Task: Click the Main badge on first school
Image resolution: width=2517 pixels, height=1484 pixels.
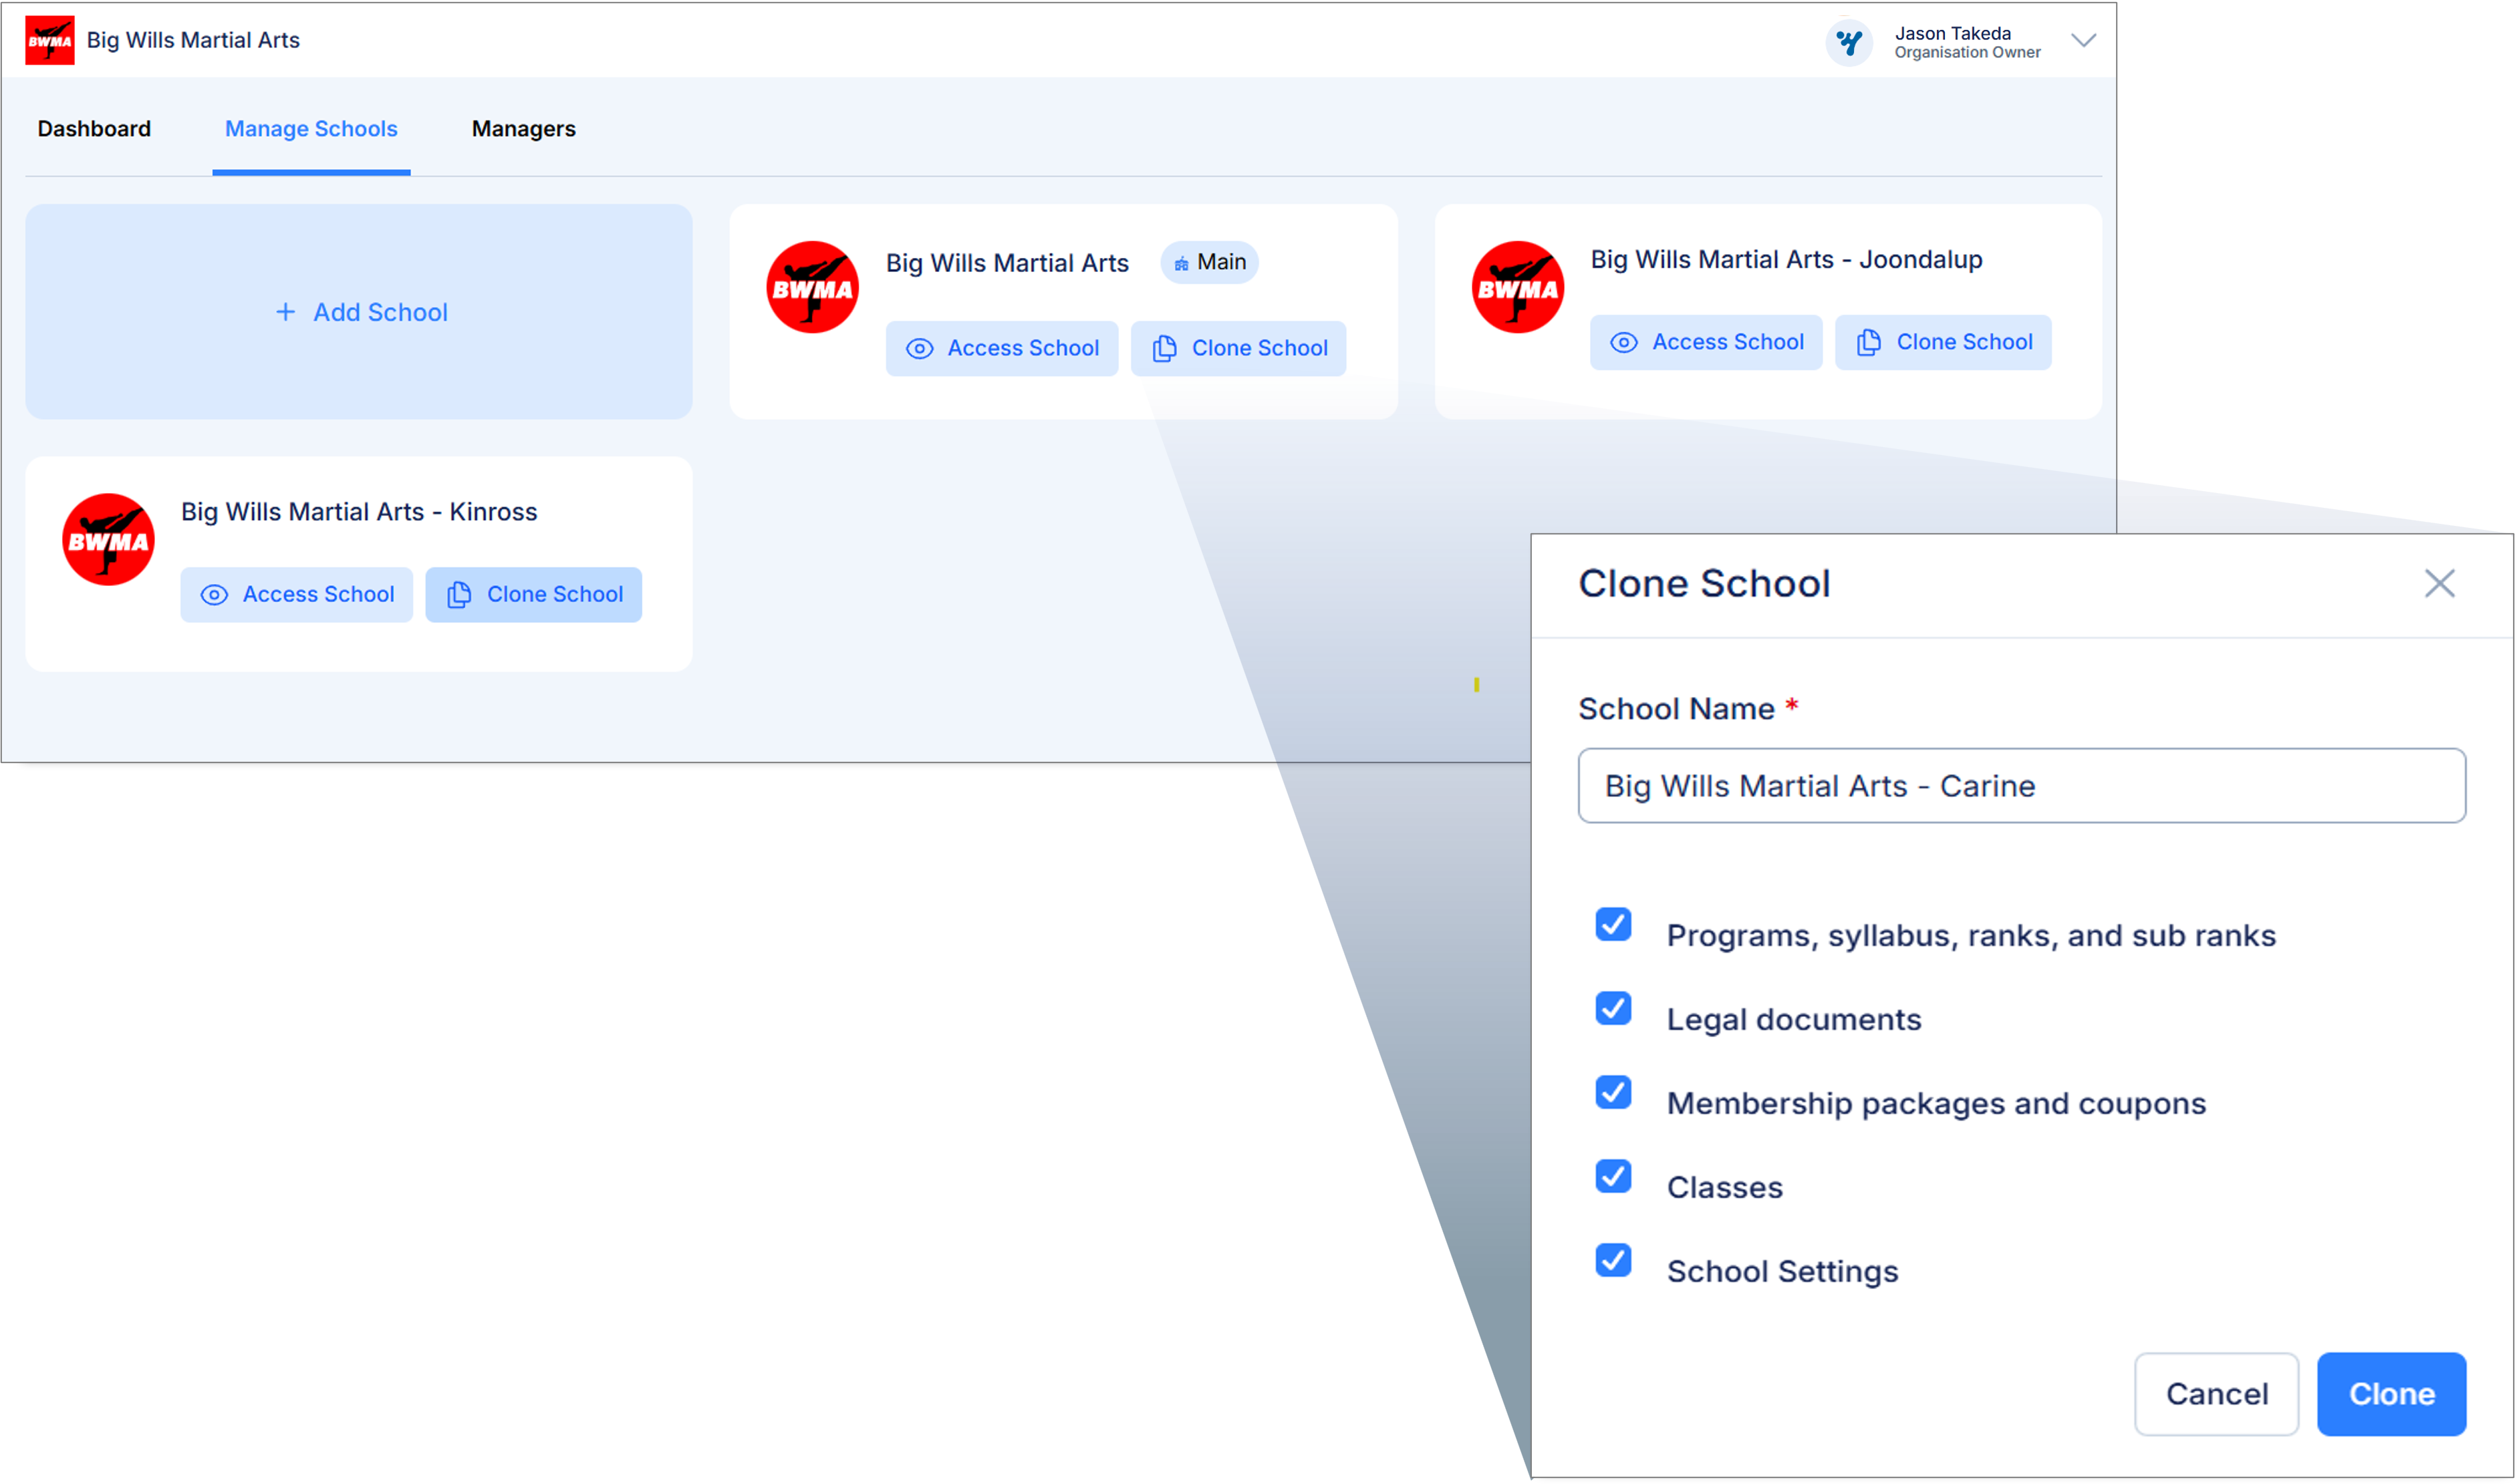Action: point(1209,262)
